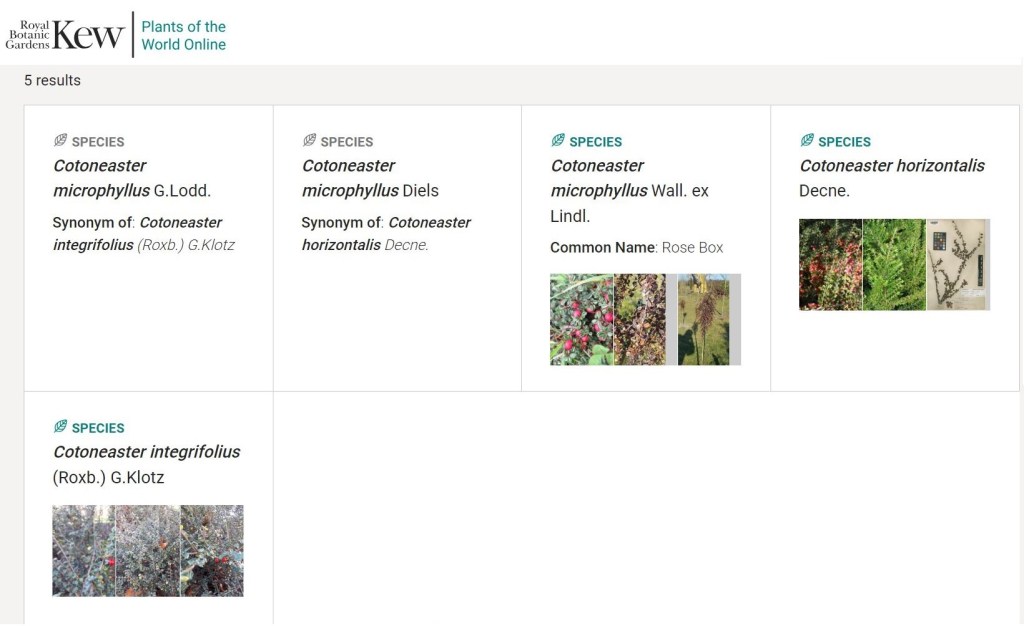Open Cotoneaster integrifolius (Roxb.) G.Klotz card title
Image resolution: width=1024 pixels, height=626 pixels.
tap(146, 464)
